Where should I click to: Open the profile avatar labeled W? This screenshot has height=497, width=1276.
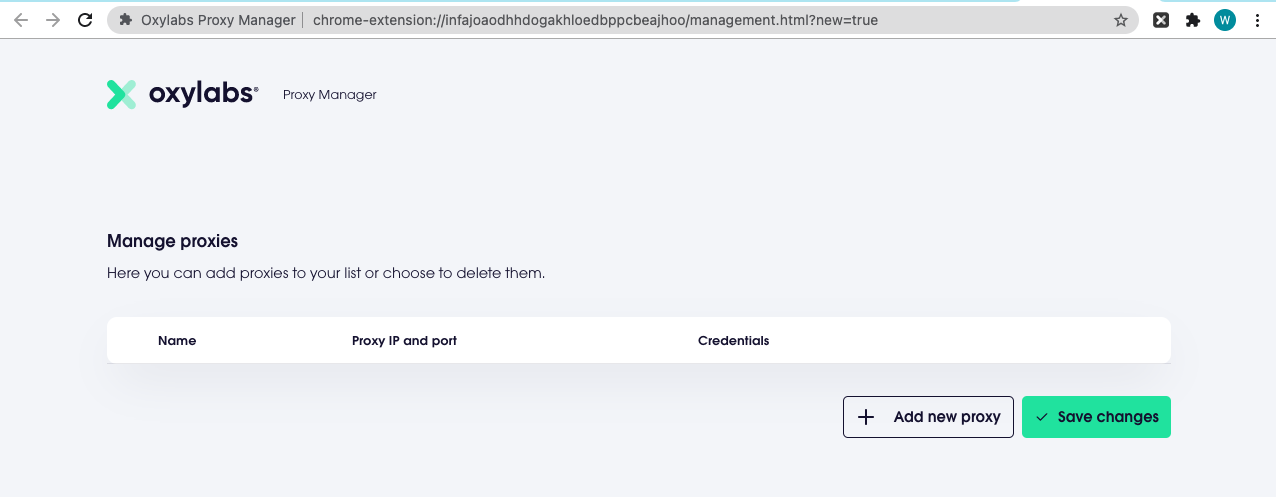[x=1225, y=20]
